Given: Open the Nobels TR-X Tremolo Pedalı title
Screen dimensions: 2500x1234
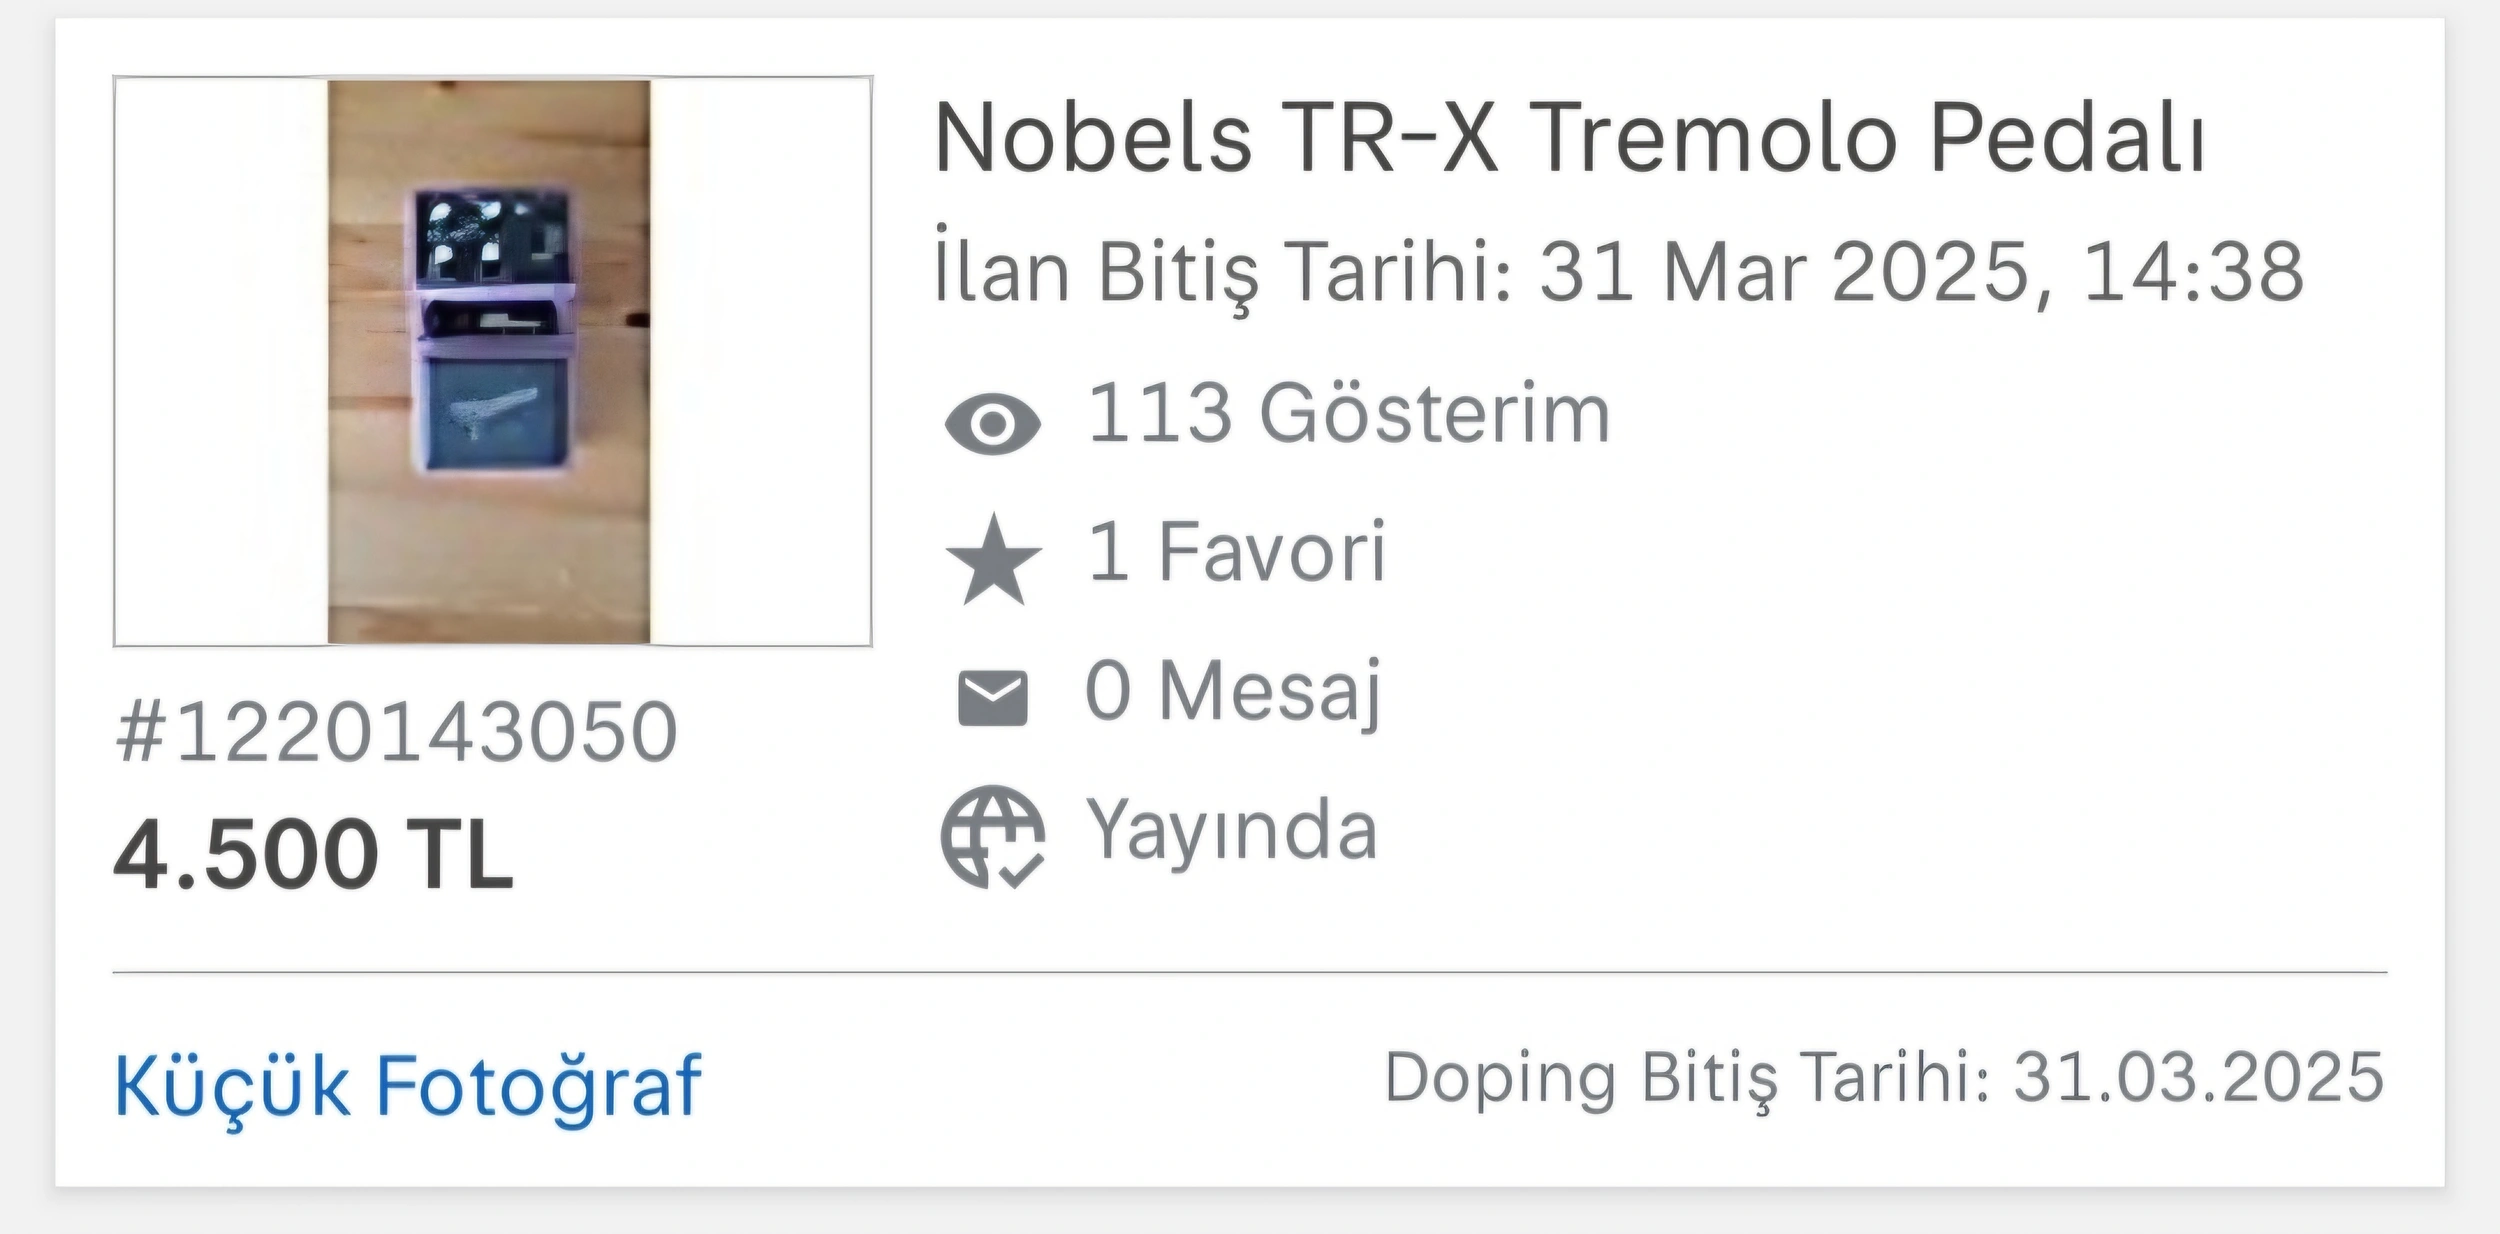Looking at the screenshot, I should pyautogui.click(x=1569, y=139).
